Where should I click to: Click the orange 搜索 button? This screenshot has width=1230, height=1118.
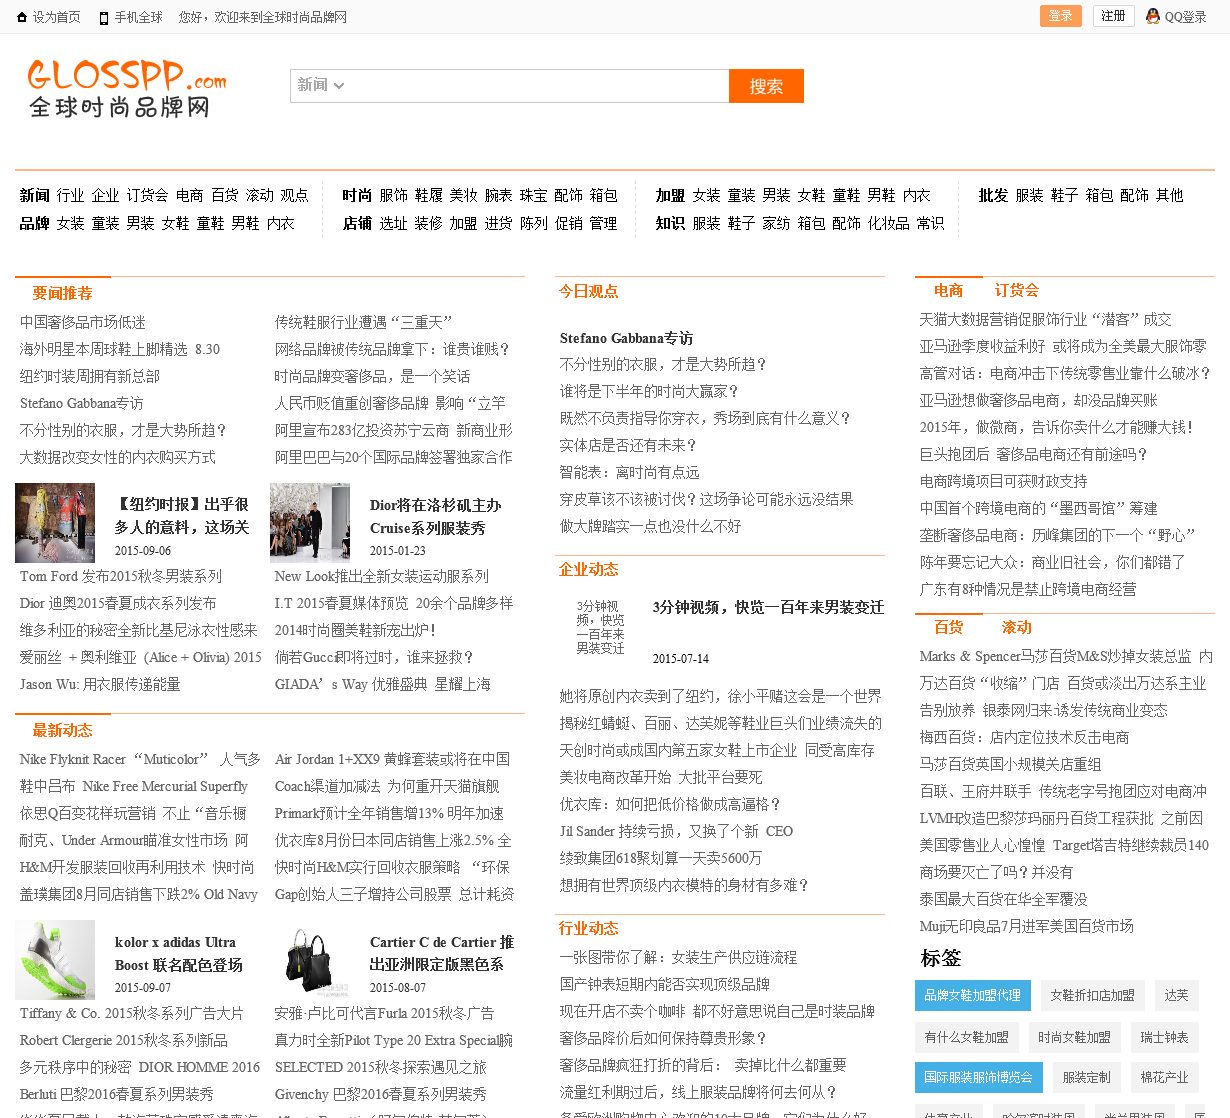(x=766, y=86)
